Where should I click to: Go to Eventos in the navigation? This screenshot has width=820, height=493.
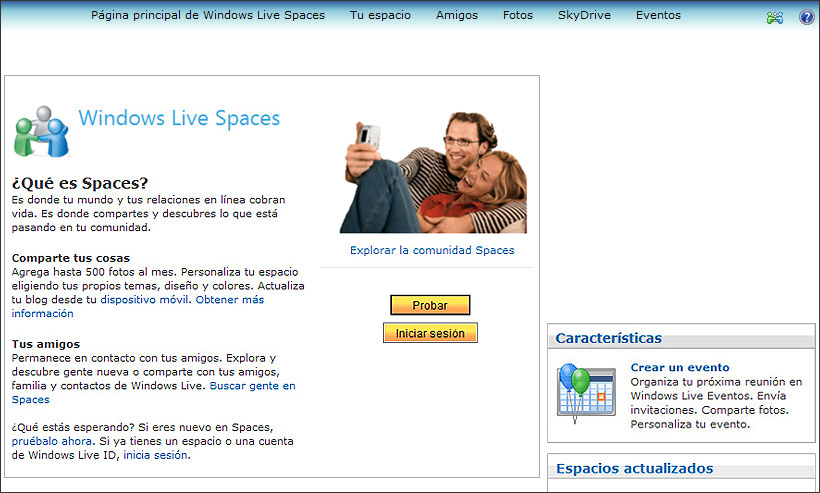pyautogui.click(x=658, y=15)
